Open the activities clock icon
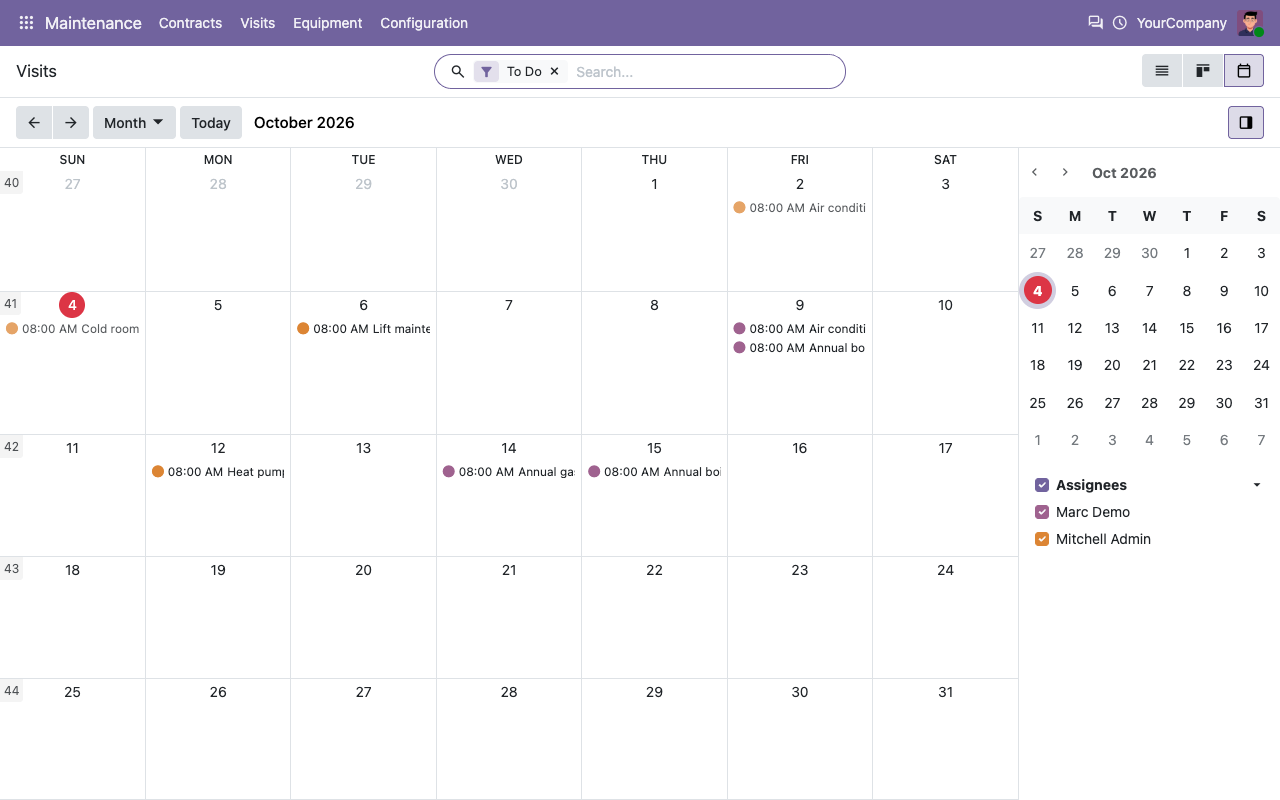1280x800 pixels. (x=1120, y=23)
